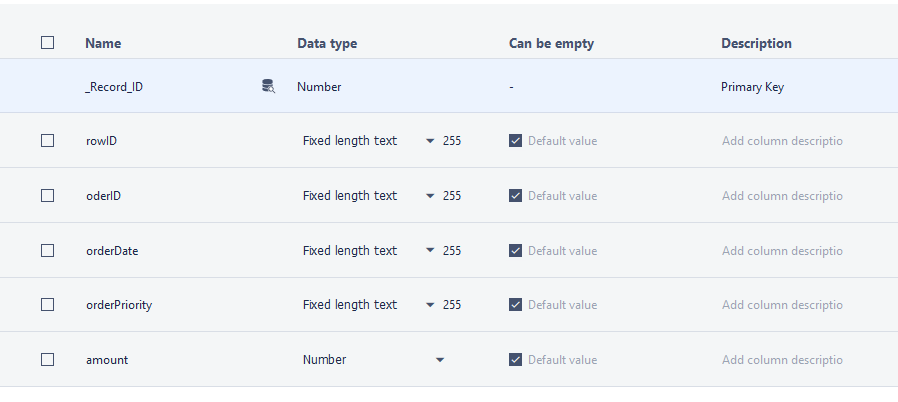The width and height of the screenshot is (898, 402).
Task: Open the amount Number type dropdown
Action: pyautogui.click(x=439, y=360)
